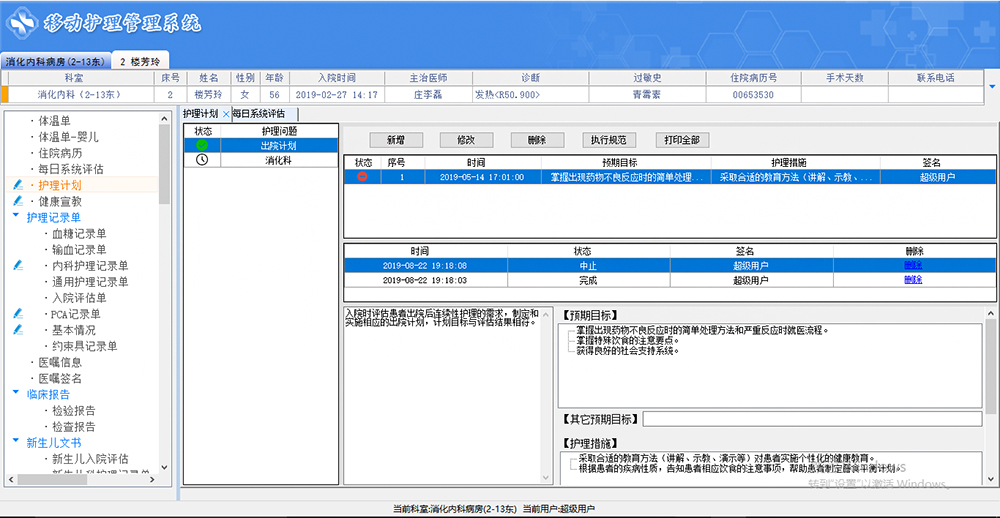Screen dimensions: 1000x518
Task: Open 检验报告 in the left tree
Action: coord(73,410)
